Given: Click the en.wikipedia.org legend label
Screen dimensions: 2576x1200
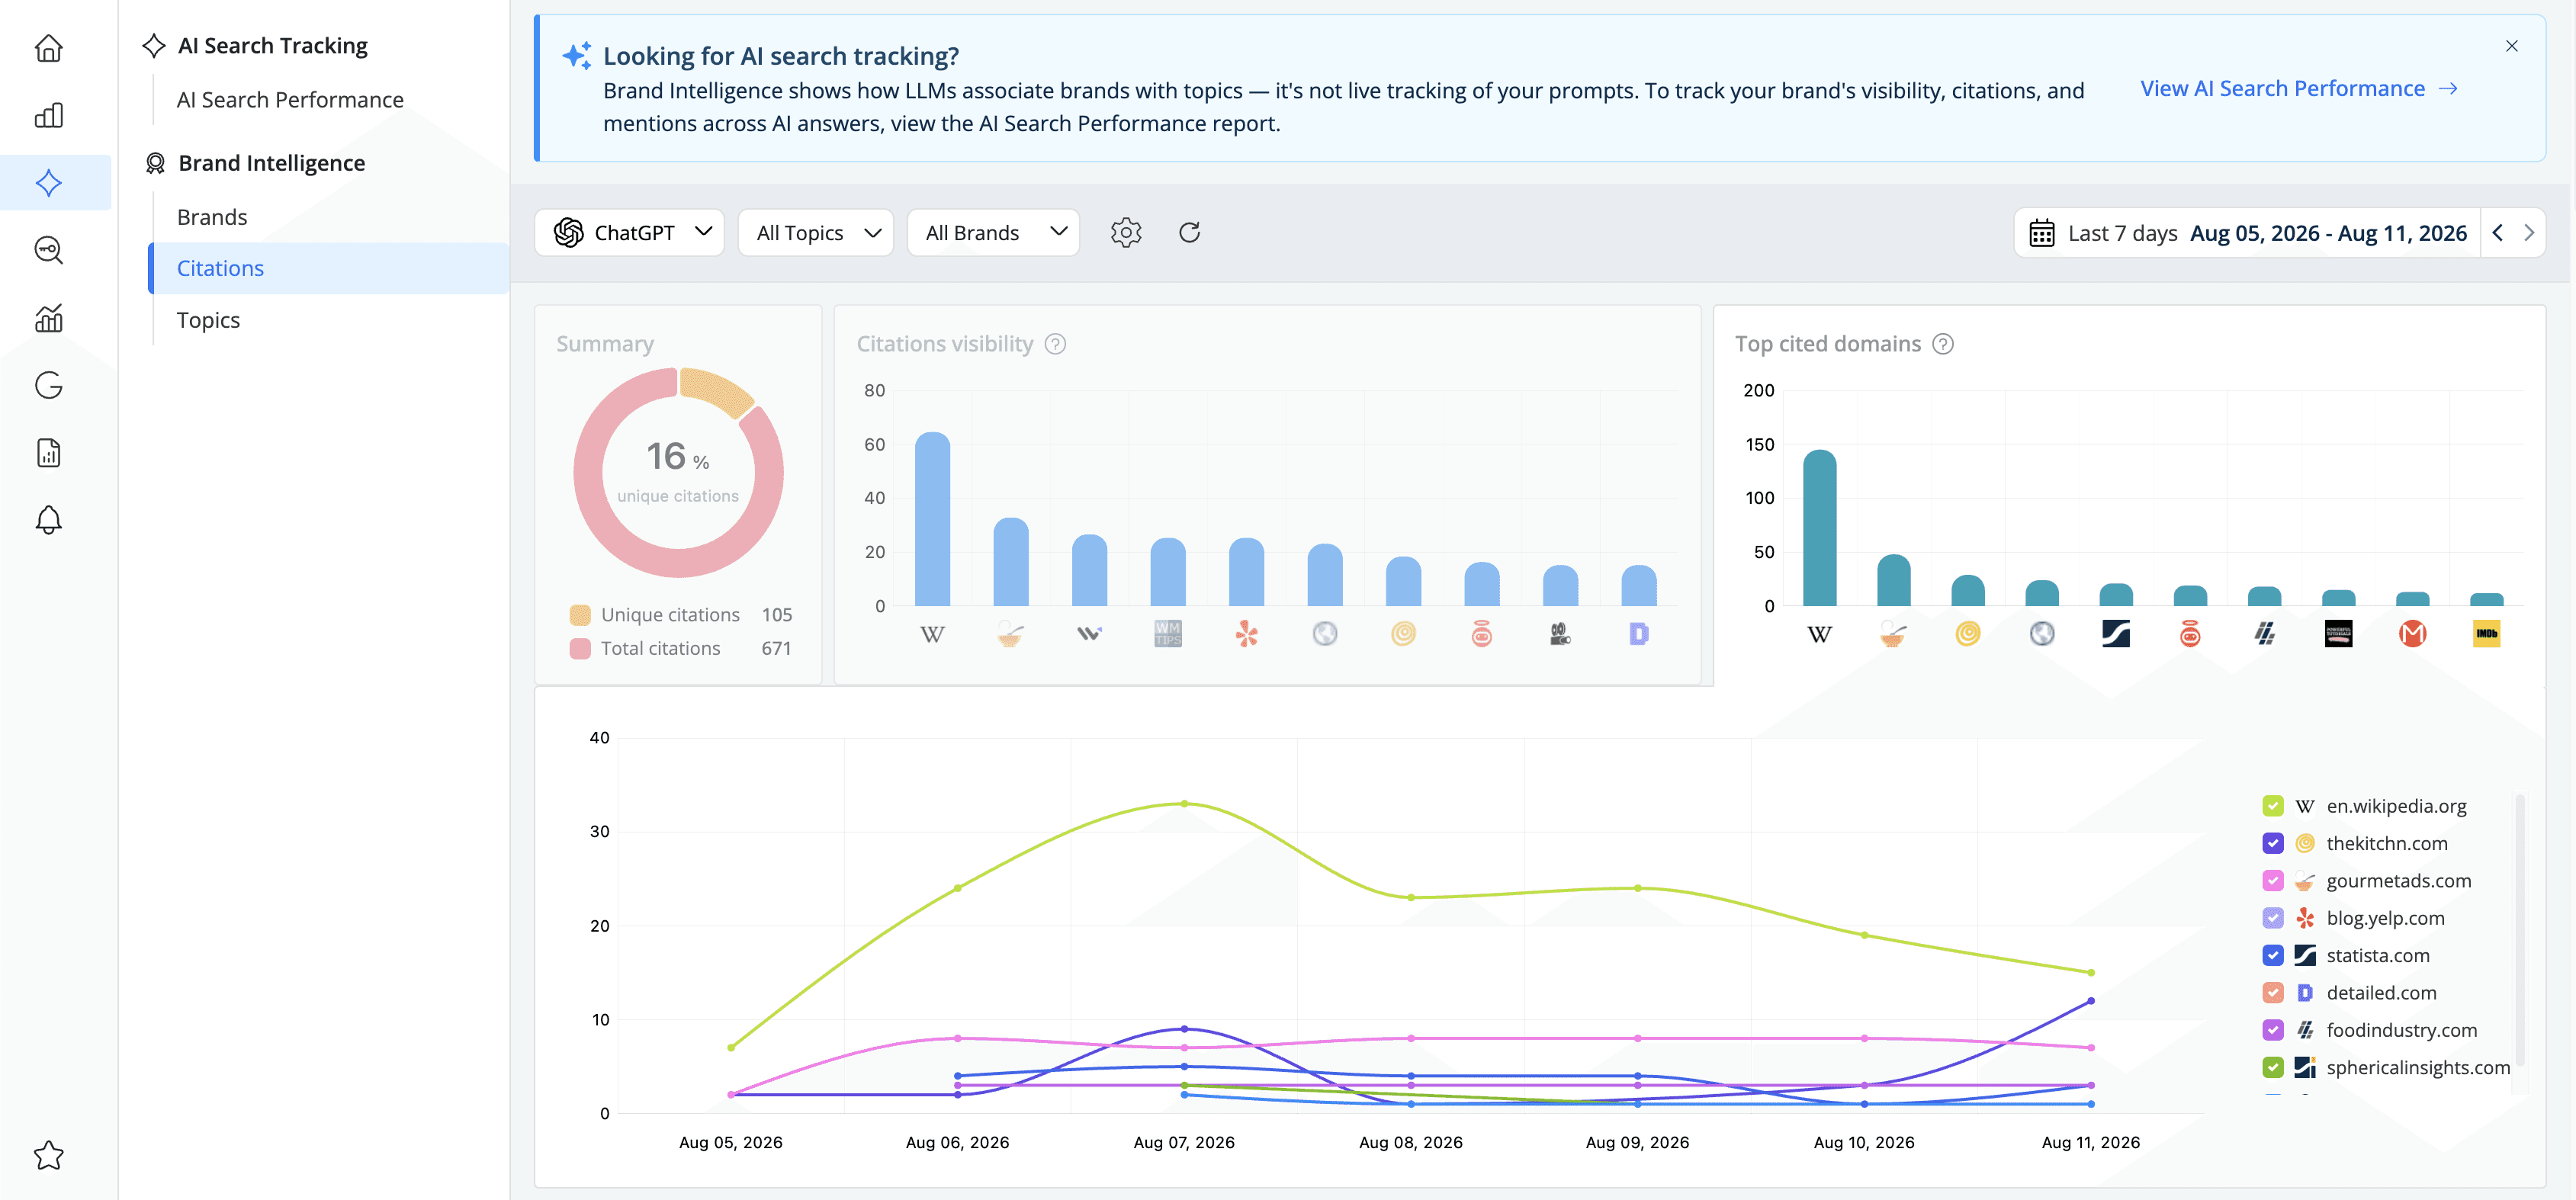Looking at the screenshot, I should pos(2396,806).
